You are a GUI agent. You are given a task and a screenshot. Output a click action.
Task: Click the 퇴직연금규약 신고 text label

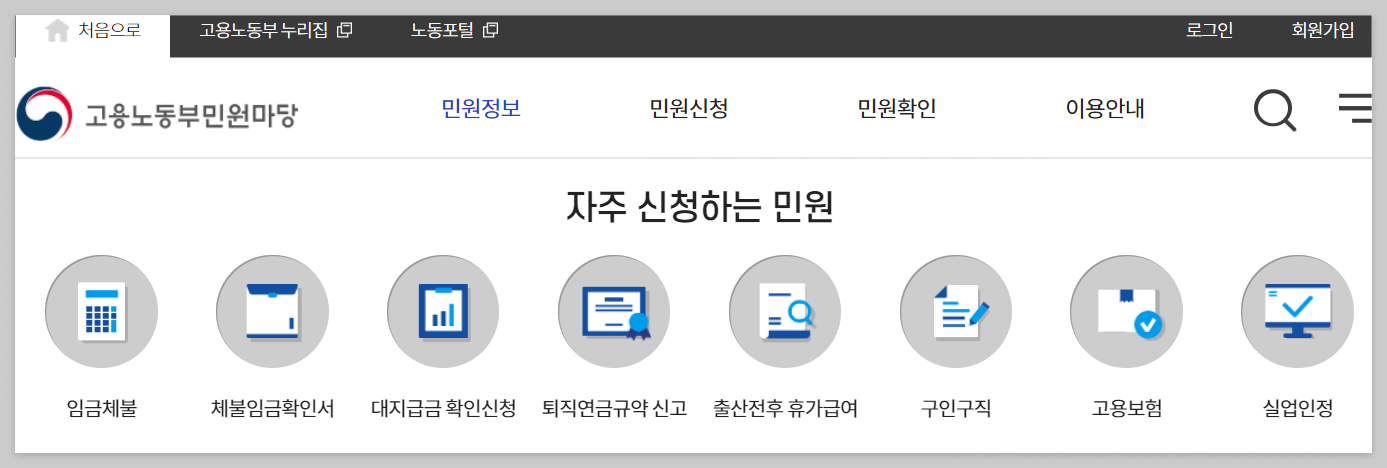point(614,409)
